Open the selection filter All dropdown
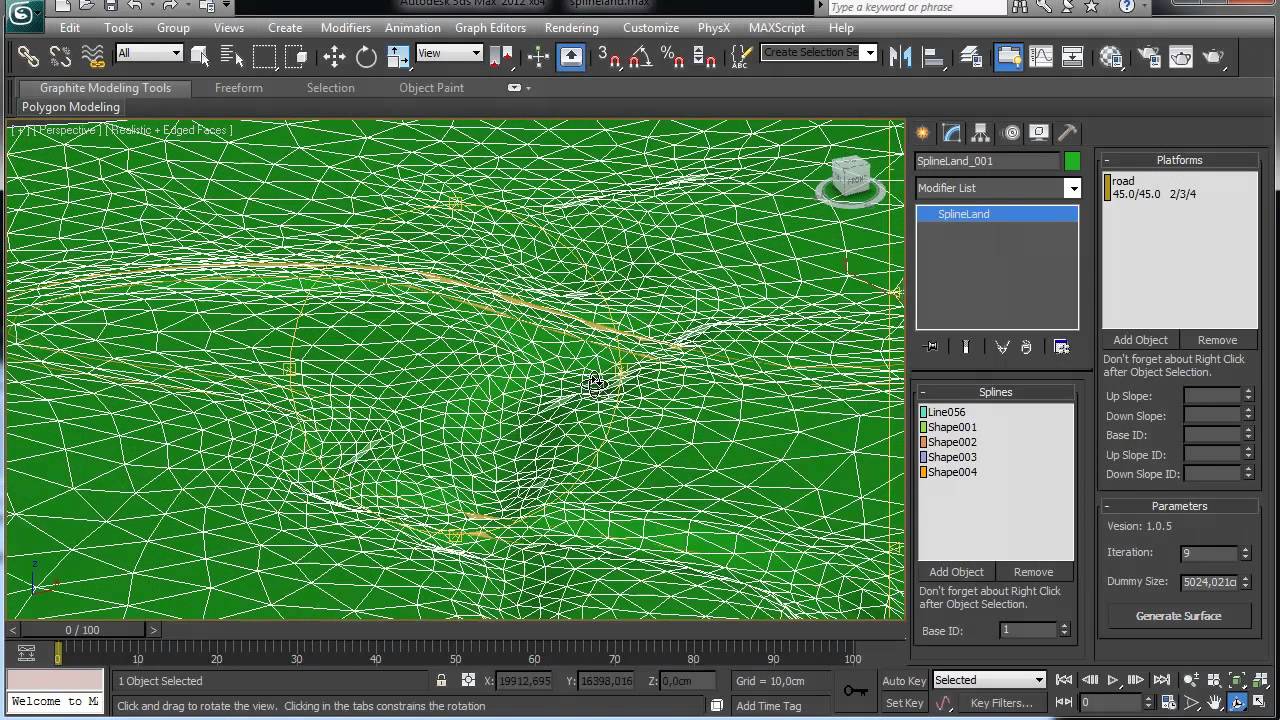This screenshot has height=720, width=1280. pyautogui.click(x=149, y=53)
